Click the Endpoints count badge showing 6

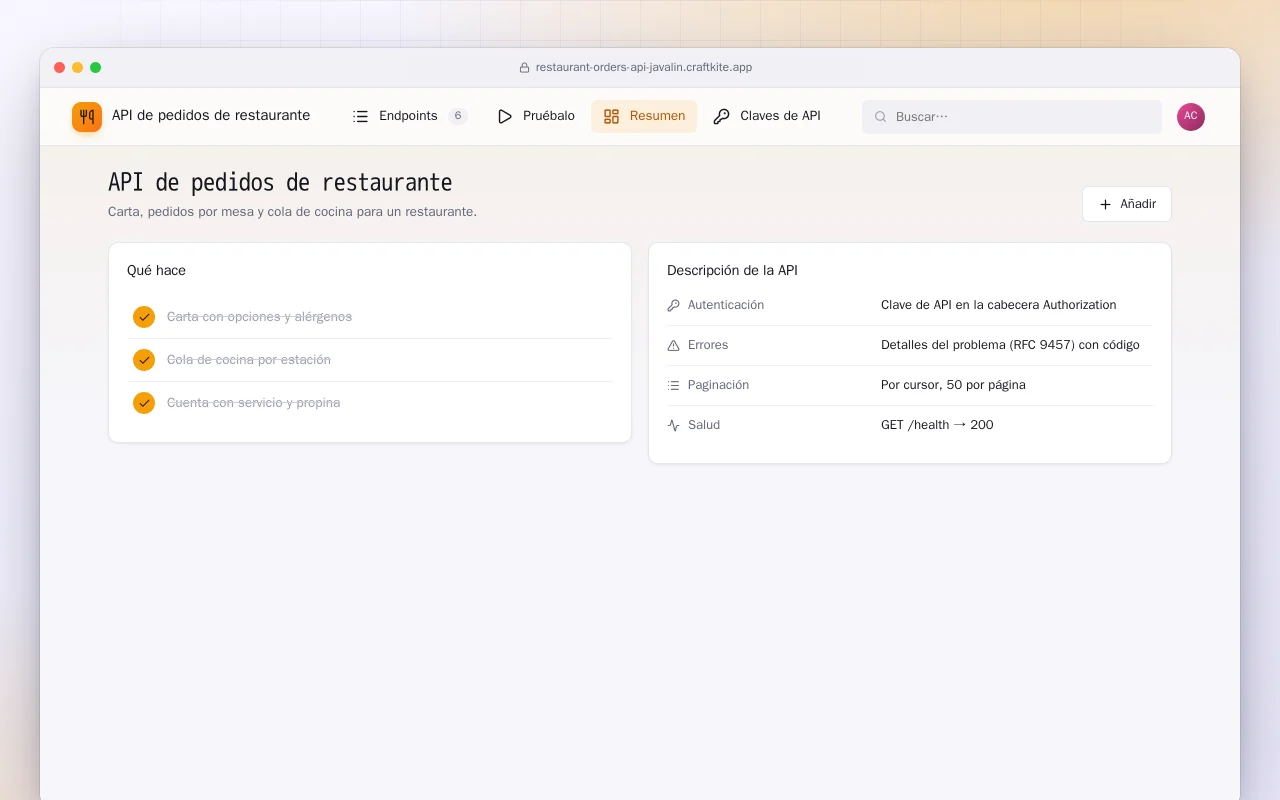coord(458,116)
